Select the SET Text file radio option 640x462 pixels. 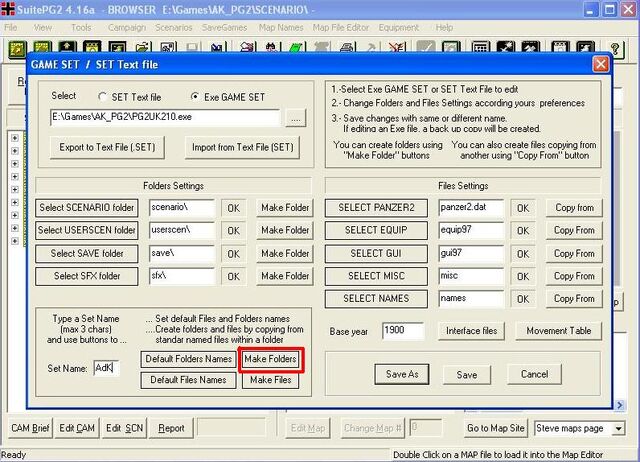(130, 97)
